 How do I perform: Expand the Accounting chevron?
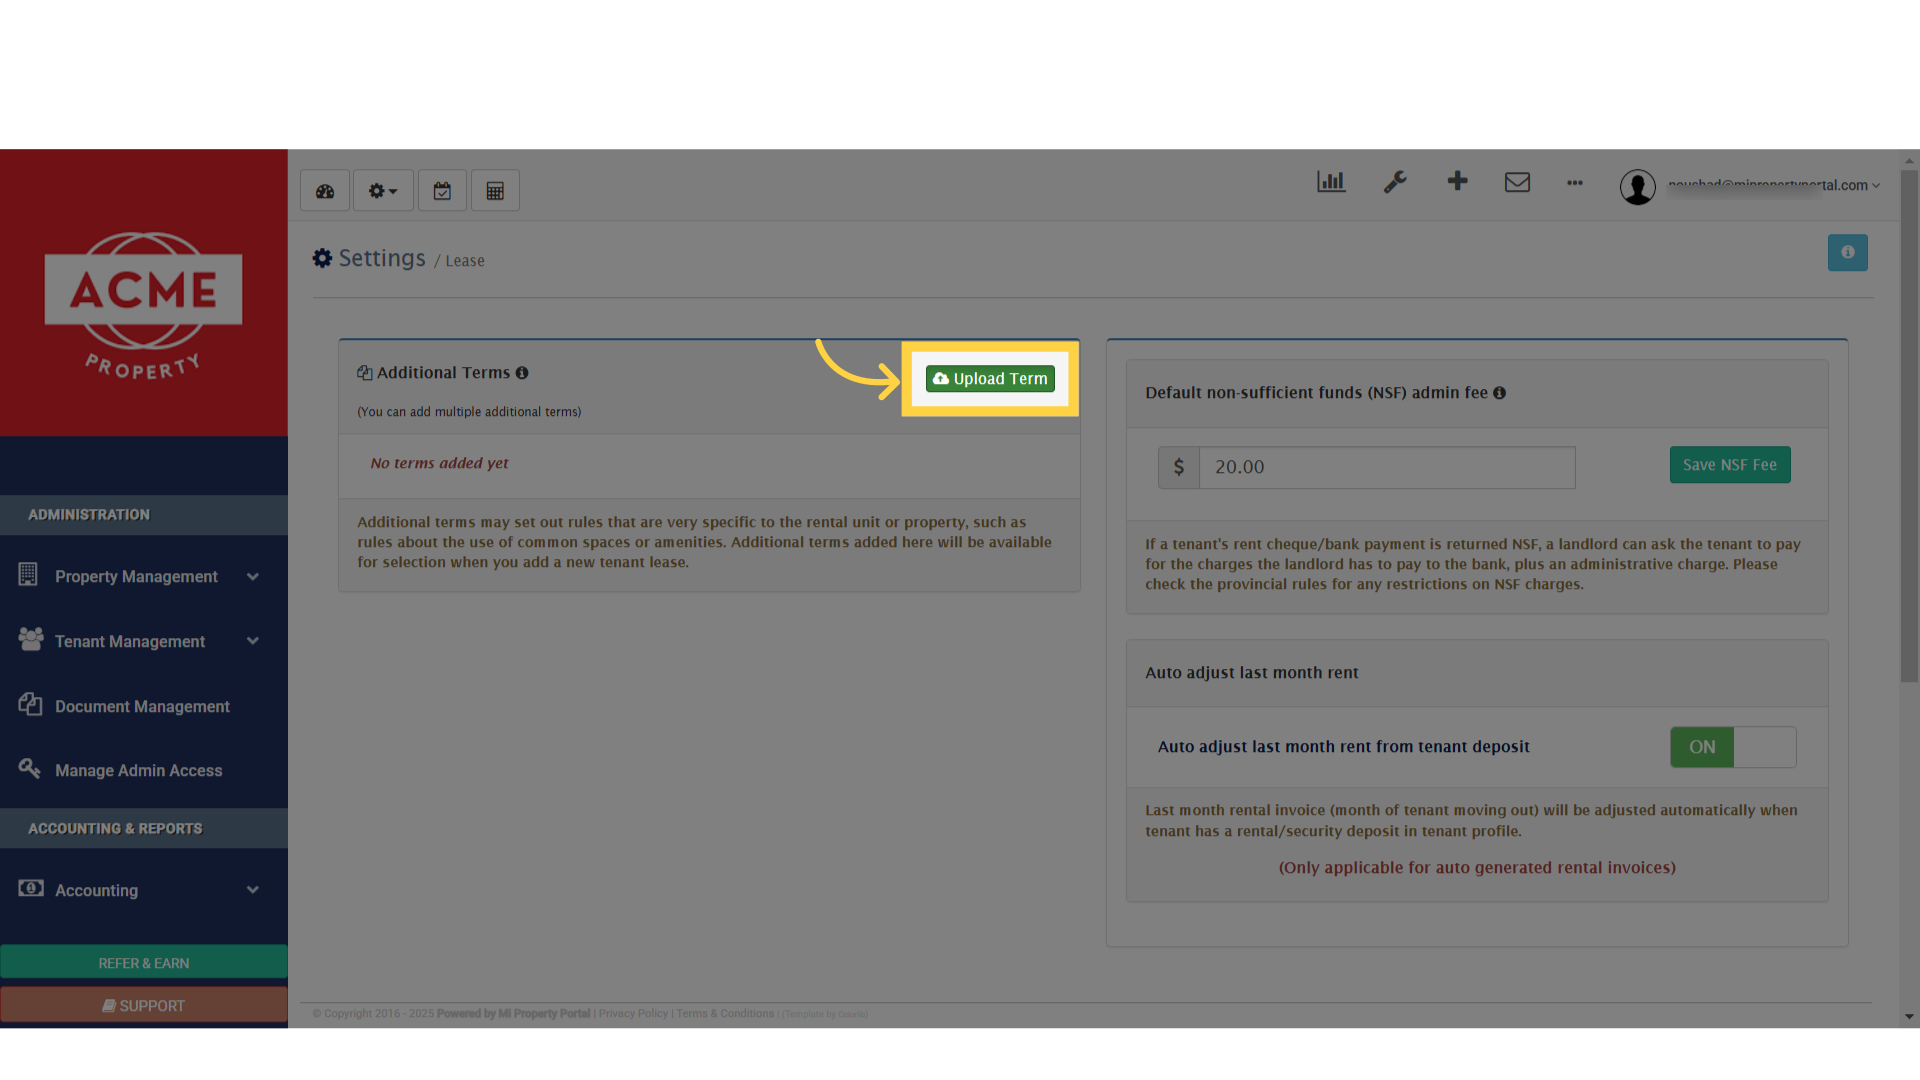(253, 890)
